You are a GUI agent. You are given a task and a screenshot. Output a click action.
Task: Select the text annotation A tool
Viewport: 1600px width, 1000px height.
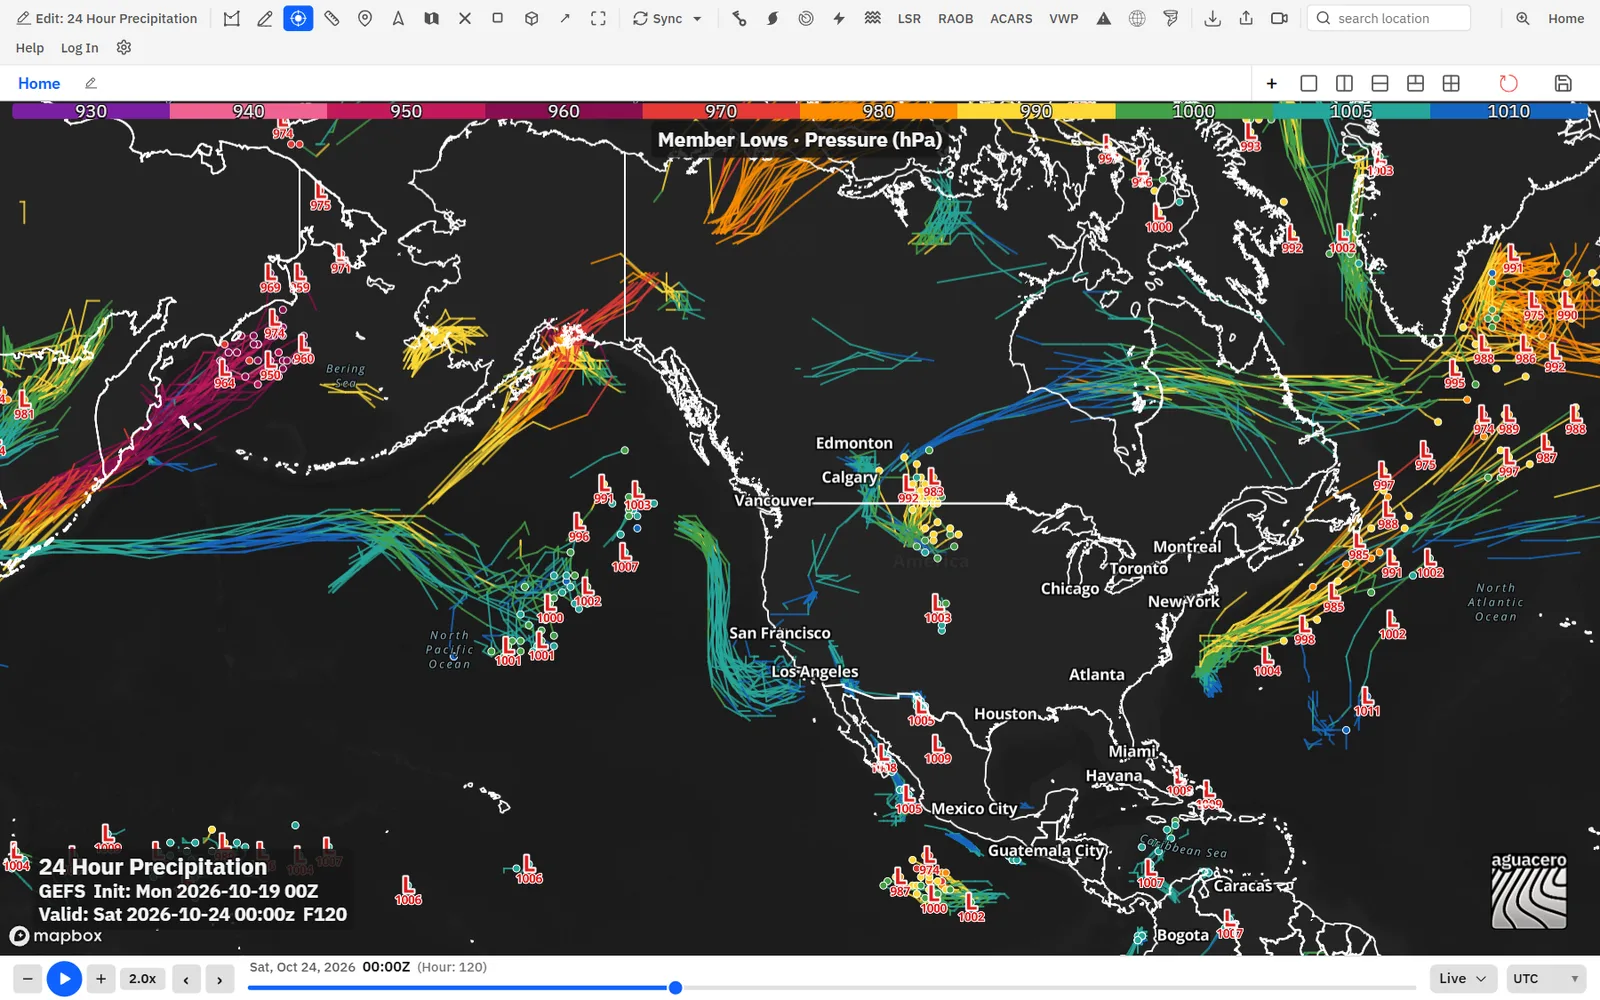tap(398, 18)
